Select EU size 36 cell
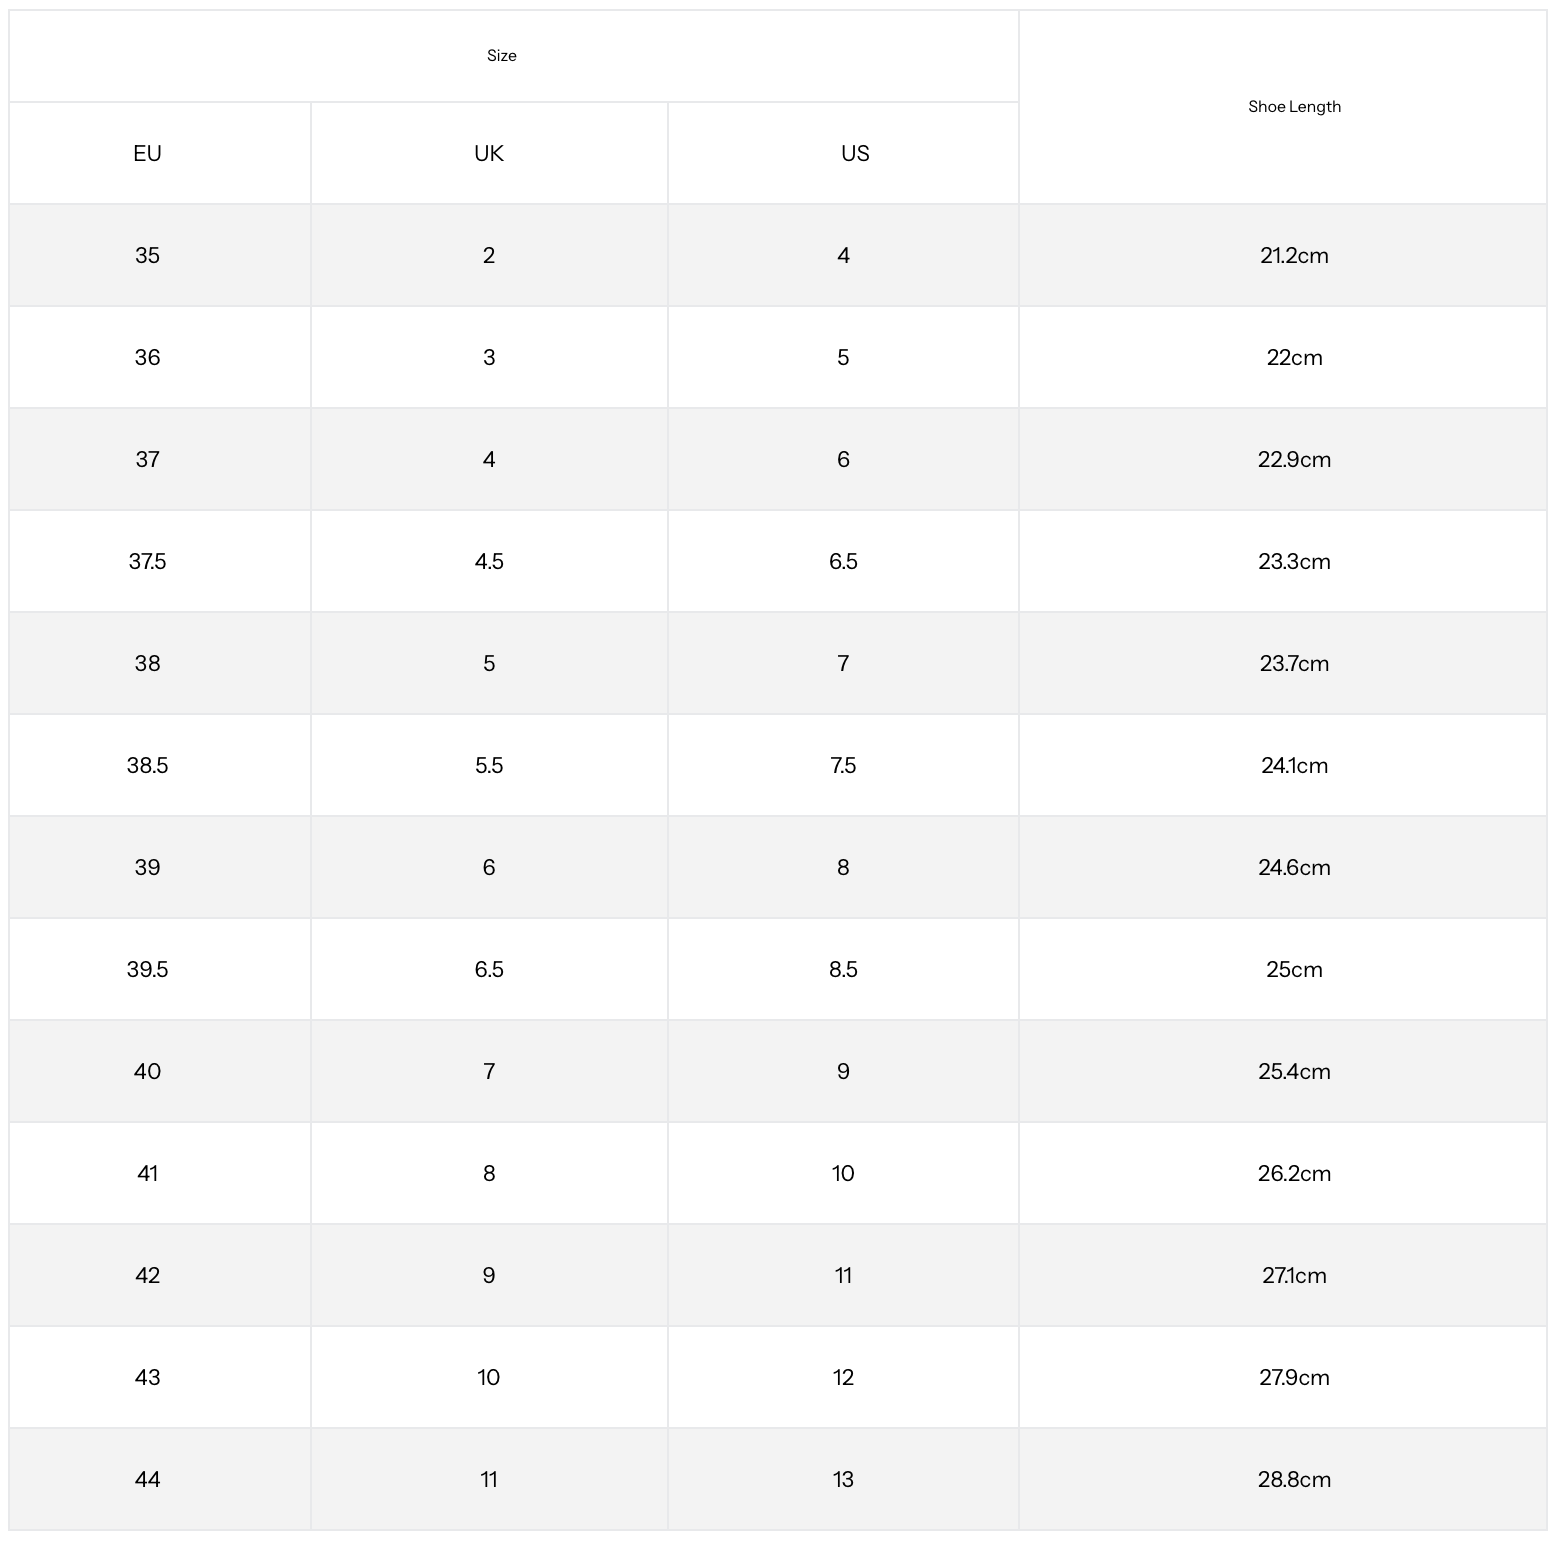This screenshot has width=1560, height=1550. point(147,358)
